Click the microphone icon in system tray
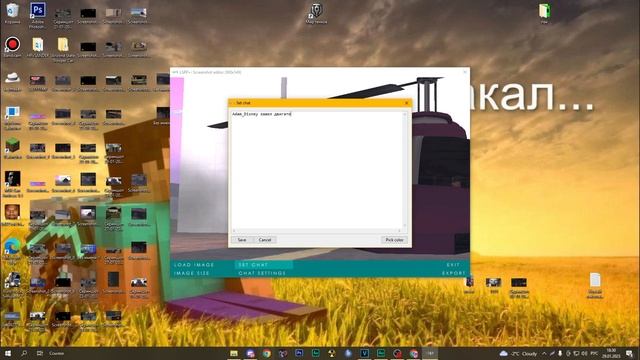640x360 pixels. pos(560,353)
